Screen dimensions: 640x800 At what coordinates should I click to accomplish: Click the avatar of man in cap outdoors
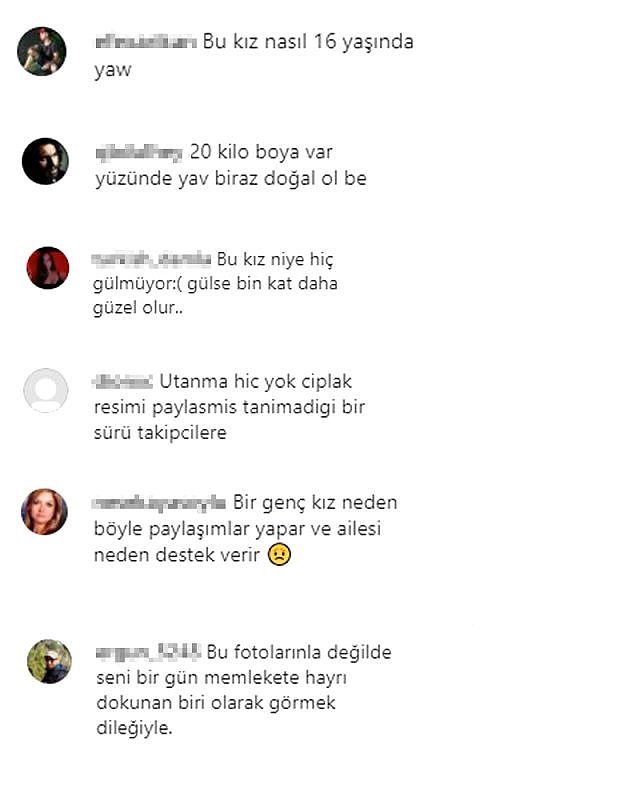(50, 661)
